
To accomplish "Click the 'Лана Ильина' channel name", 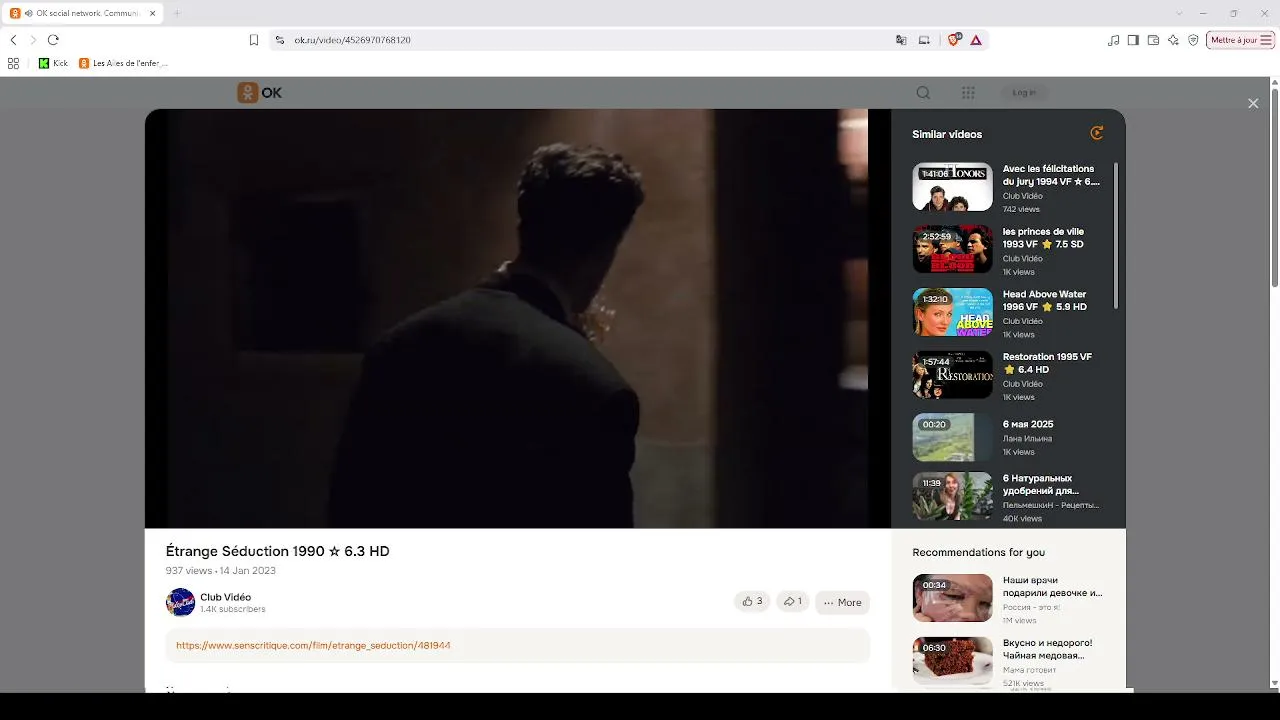I will pyautogui.click(x=1027, y=439).
